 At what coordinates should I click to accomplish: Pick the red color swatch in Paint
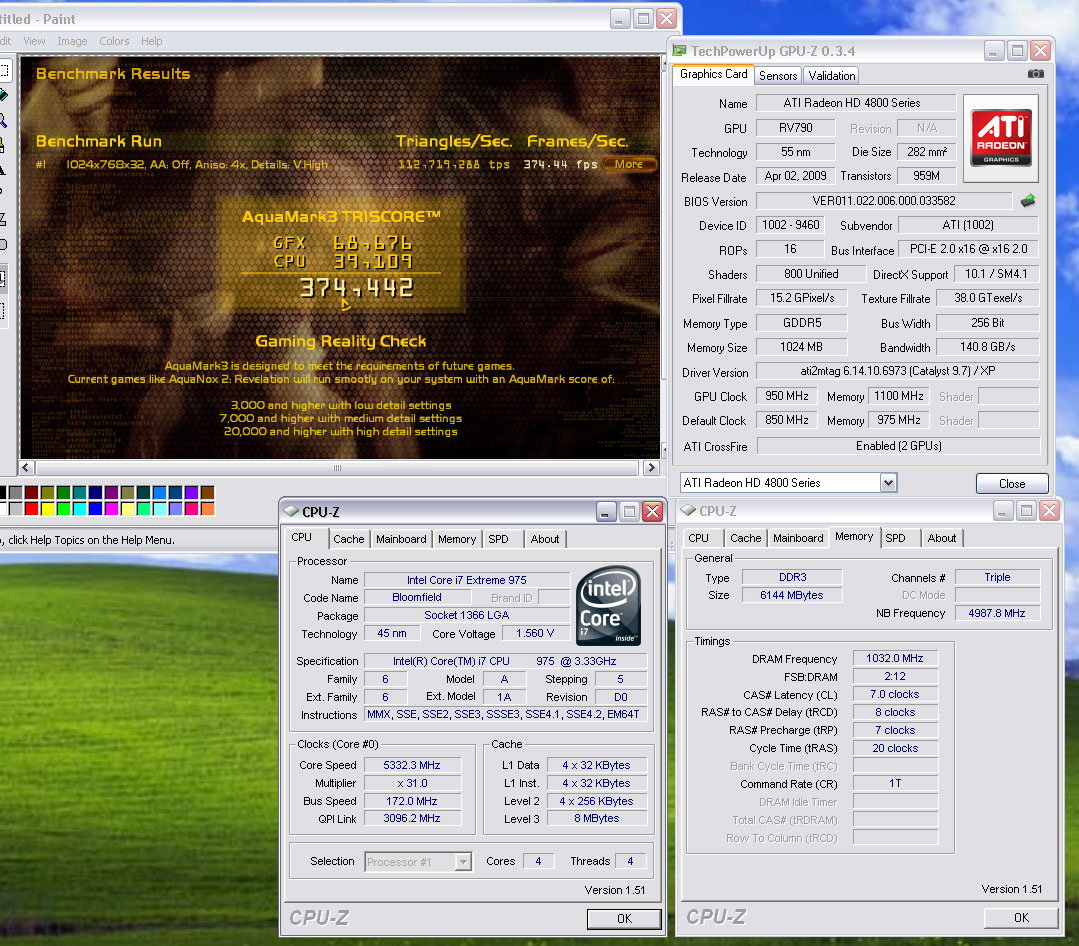click(31, 508)
